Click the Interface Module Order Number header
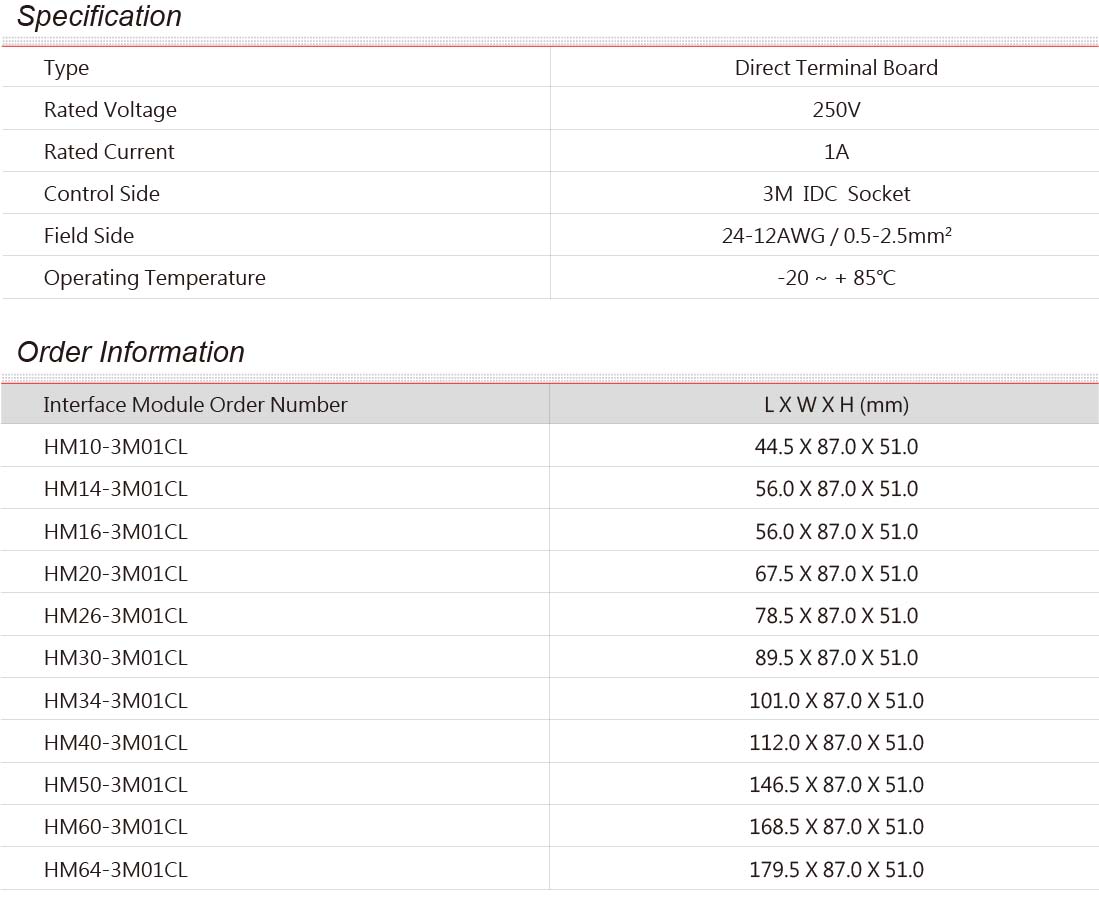Image resolution: width=1099 pixels, height=906 pixels. click(x=195, y=405)
